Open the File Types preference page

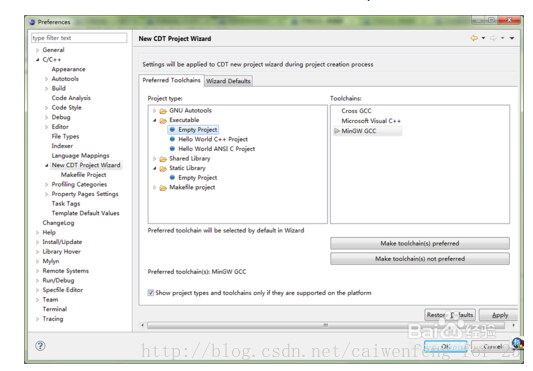point(65,136)
